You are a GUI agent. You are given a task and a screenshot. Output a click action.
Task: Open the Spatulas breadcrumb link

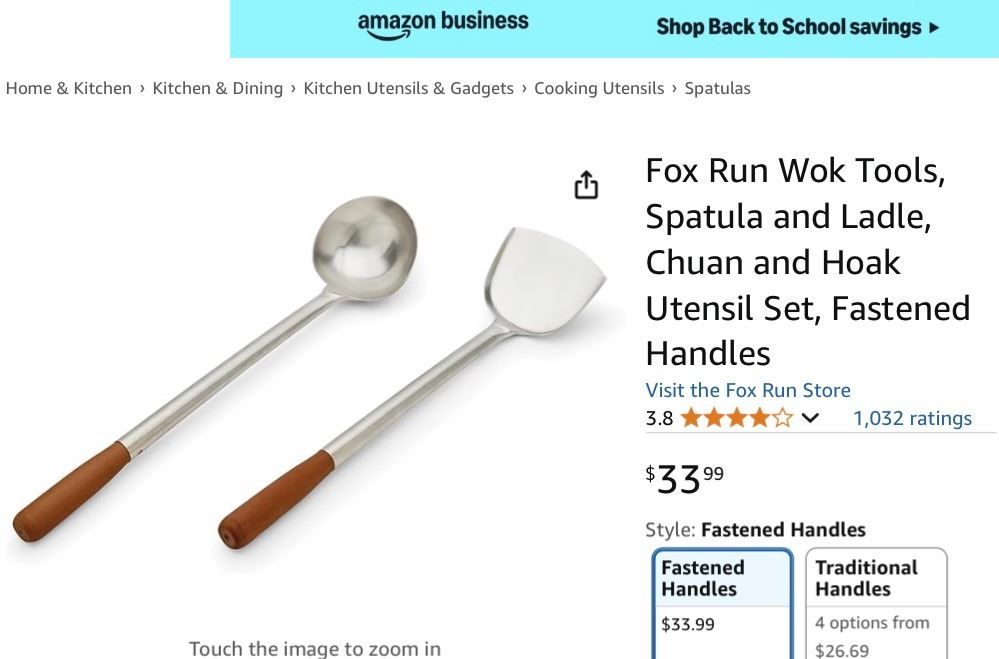[x=717, y=88]
